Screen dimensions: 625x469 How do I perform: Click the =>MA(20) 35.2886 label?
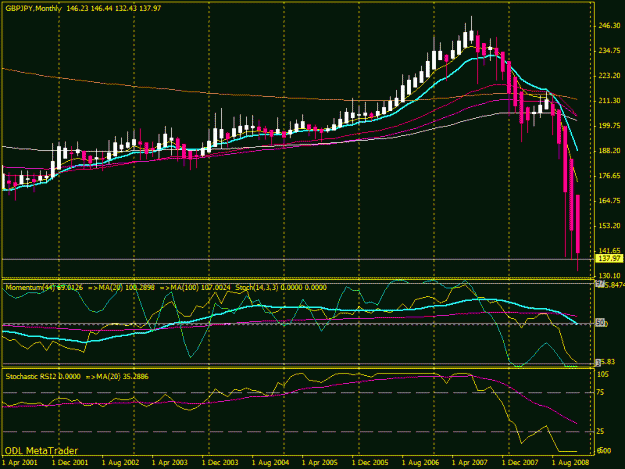[117, 376]
